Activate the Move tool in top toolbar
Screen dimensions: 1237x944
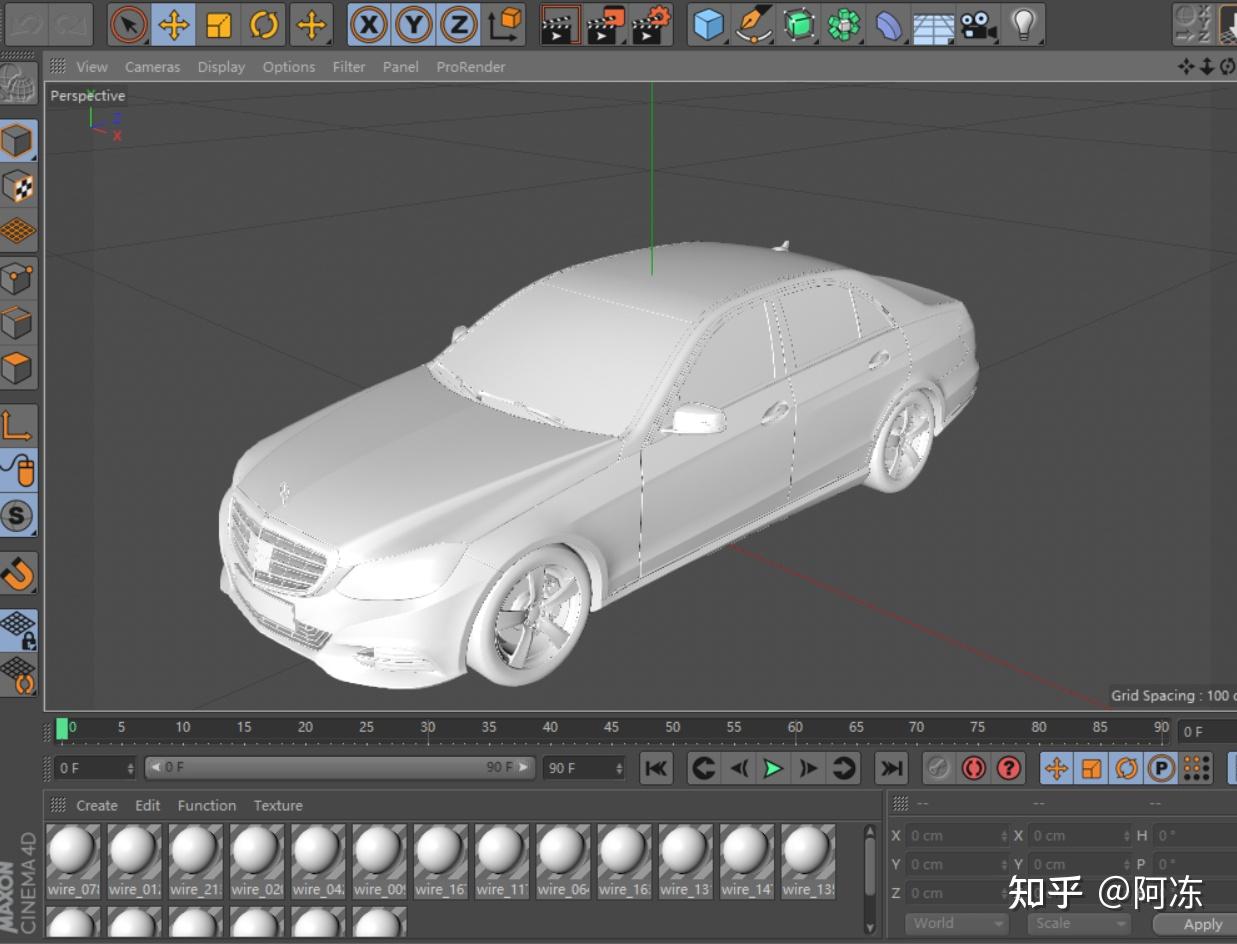(x=174, y=24)
